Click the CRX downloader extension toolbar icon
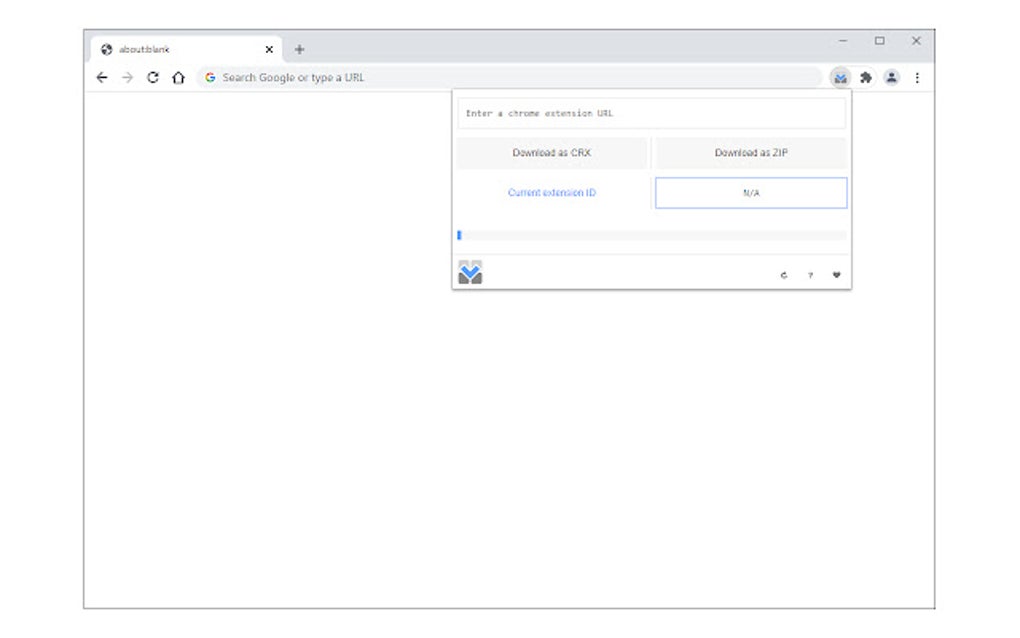This screenshot has width=1020, height=638. tap(840, 77)
